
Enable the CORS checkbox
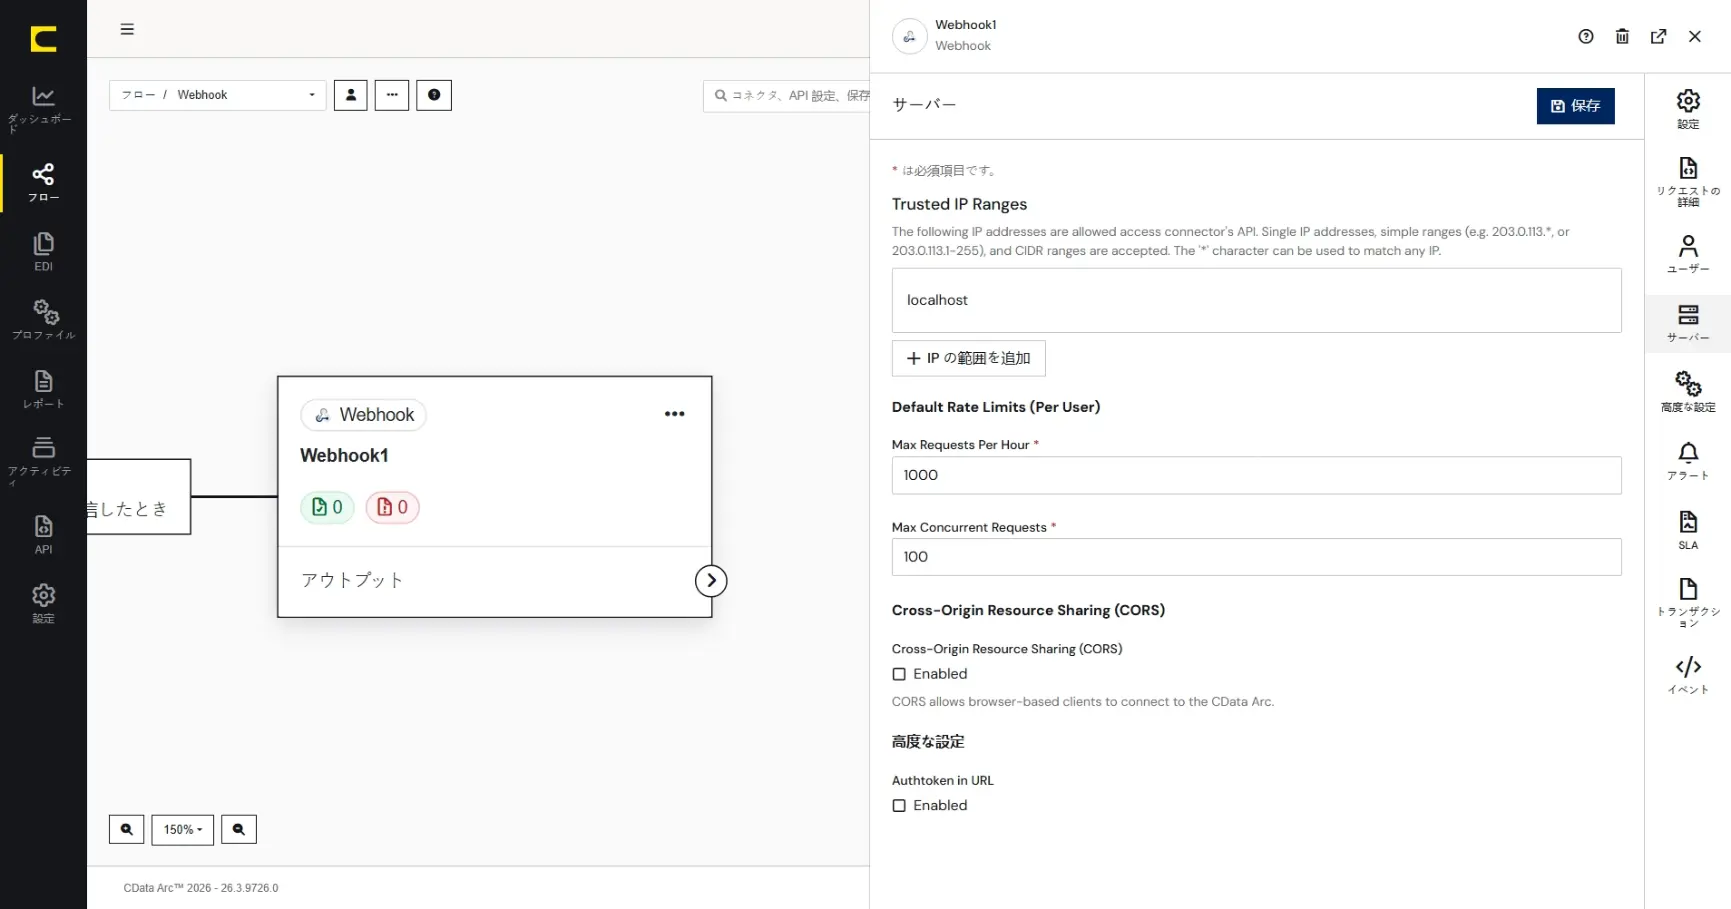click(899, 674)
